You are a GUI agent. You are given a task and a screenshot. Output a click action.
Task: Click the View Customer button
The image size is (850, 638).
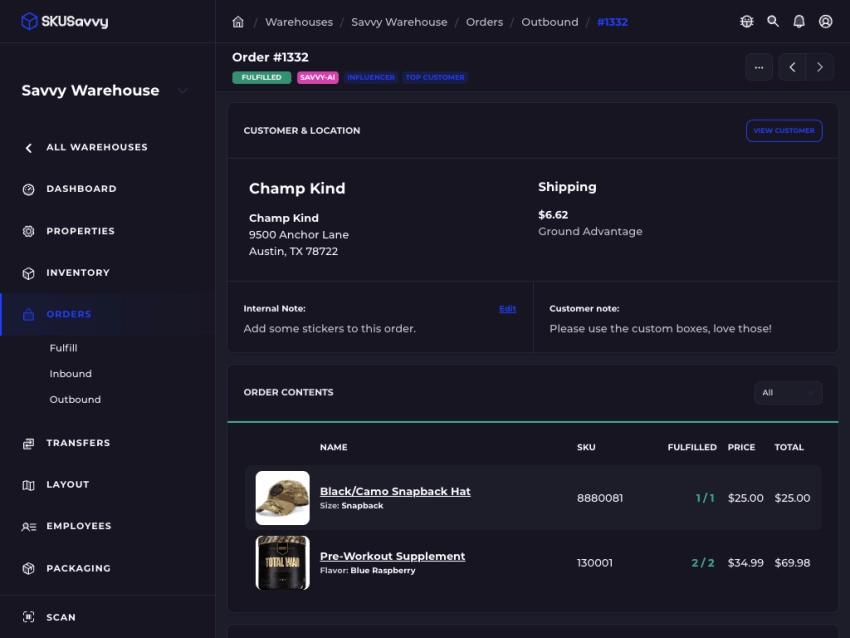point(784,131)
